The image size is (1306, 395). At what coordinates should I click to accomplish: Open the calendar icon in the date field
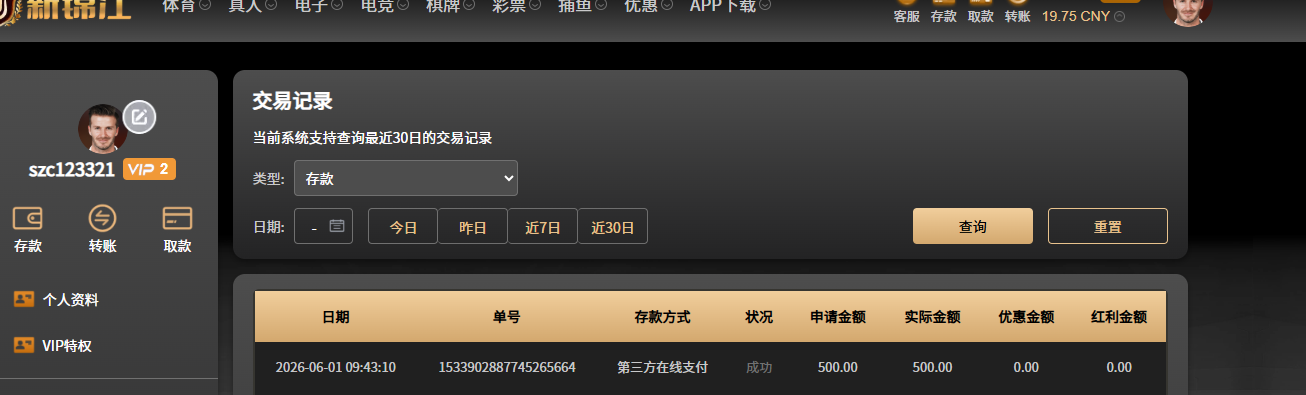click(337, 226)
